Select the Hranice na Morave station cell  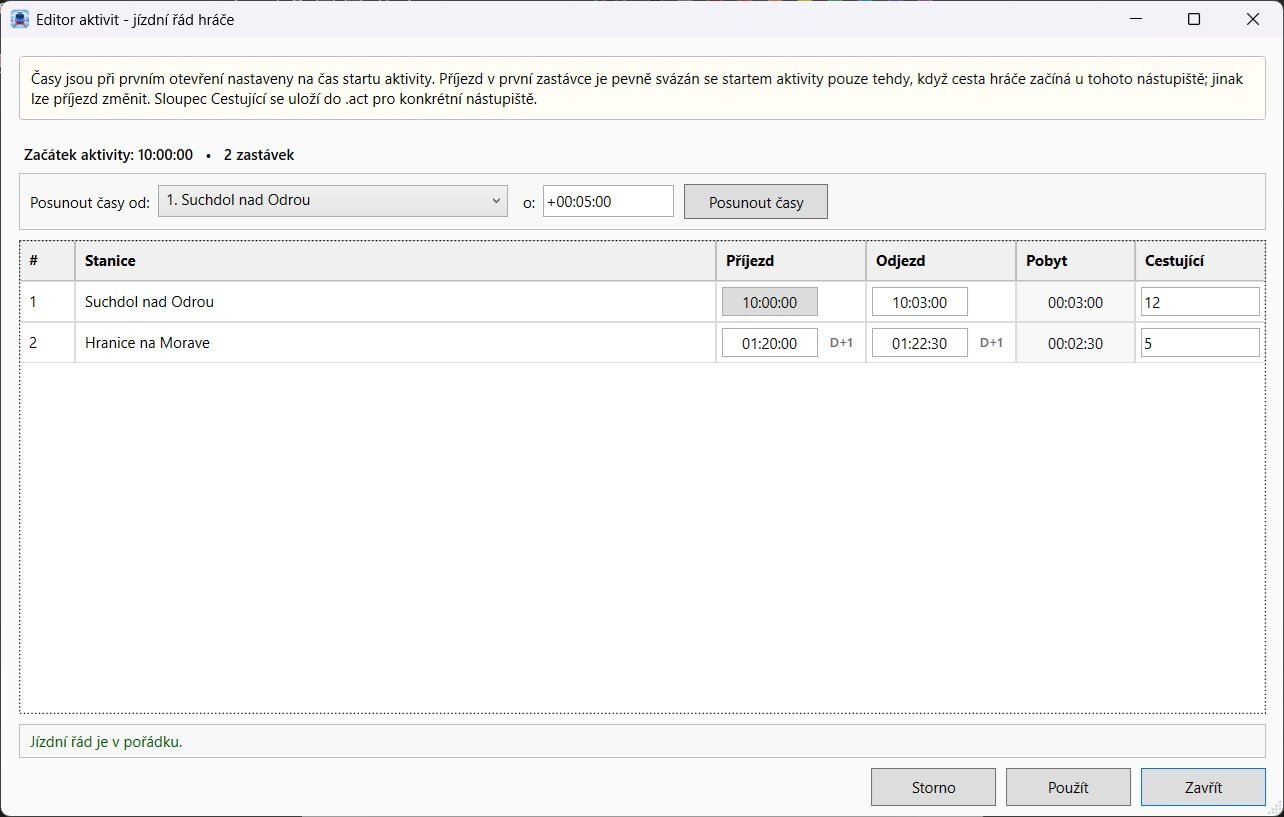pyautogui.click(x=395, y=343)
